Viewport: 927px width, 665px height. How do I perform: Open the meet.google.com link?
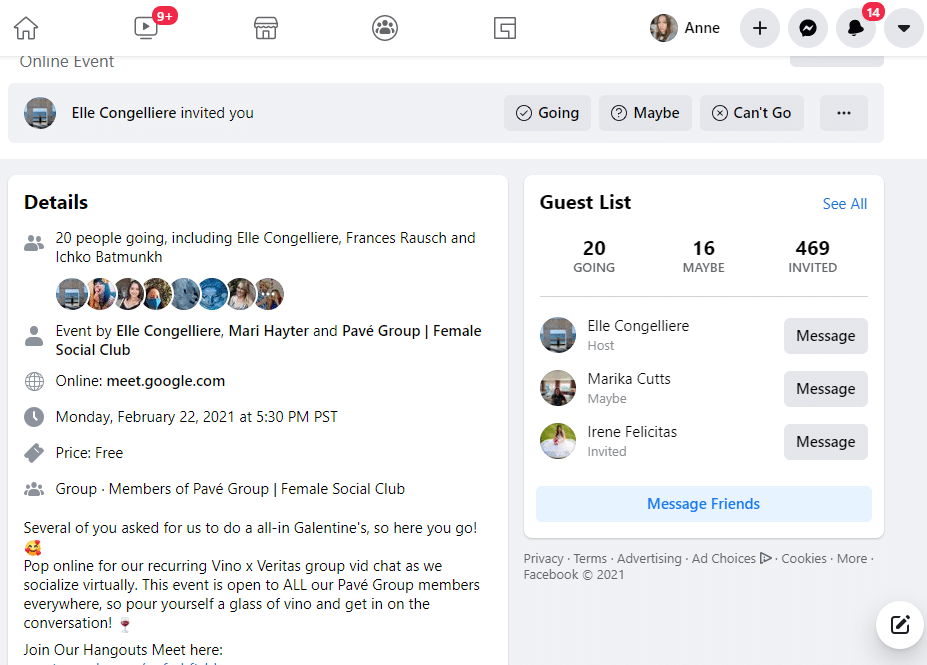pyautogui.click(x=165, y=381)
